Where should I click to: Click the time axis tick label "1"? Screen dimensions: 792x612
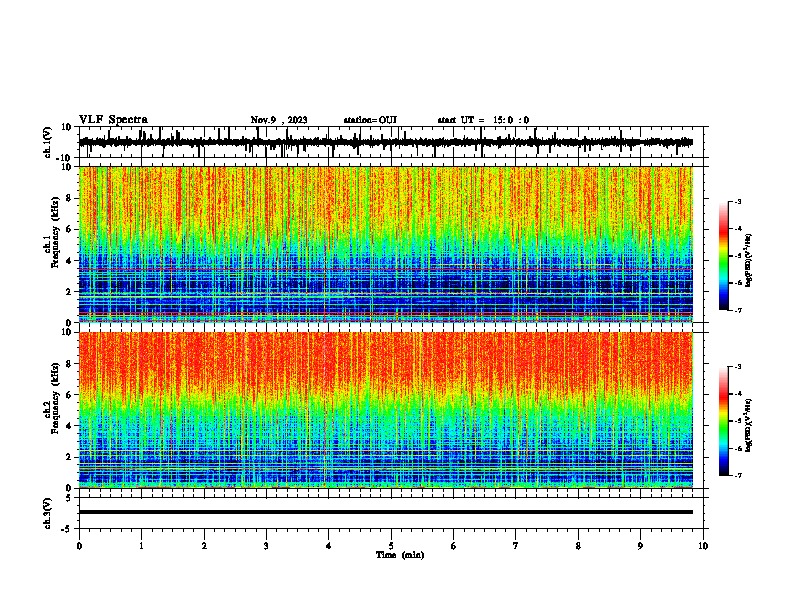coord(141,546)
